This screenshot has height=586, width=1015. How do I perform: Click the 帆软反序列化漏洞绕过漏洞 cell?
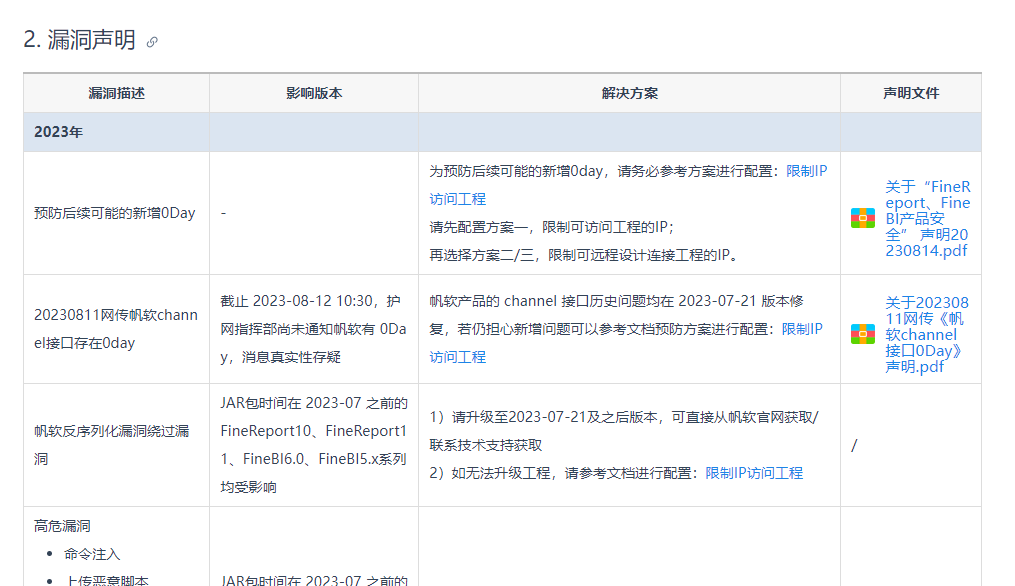pyautogui.click(x=117, y=445)
